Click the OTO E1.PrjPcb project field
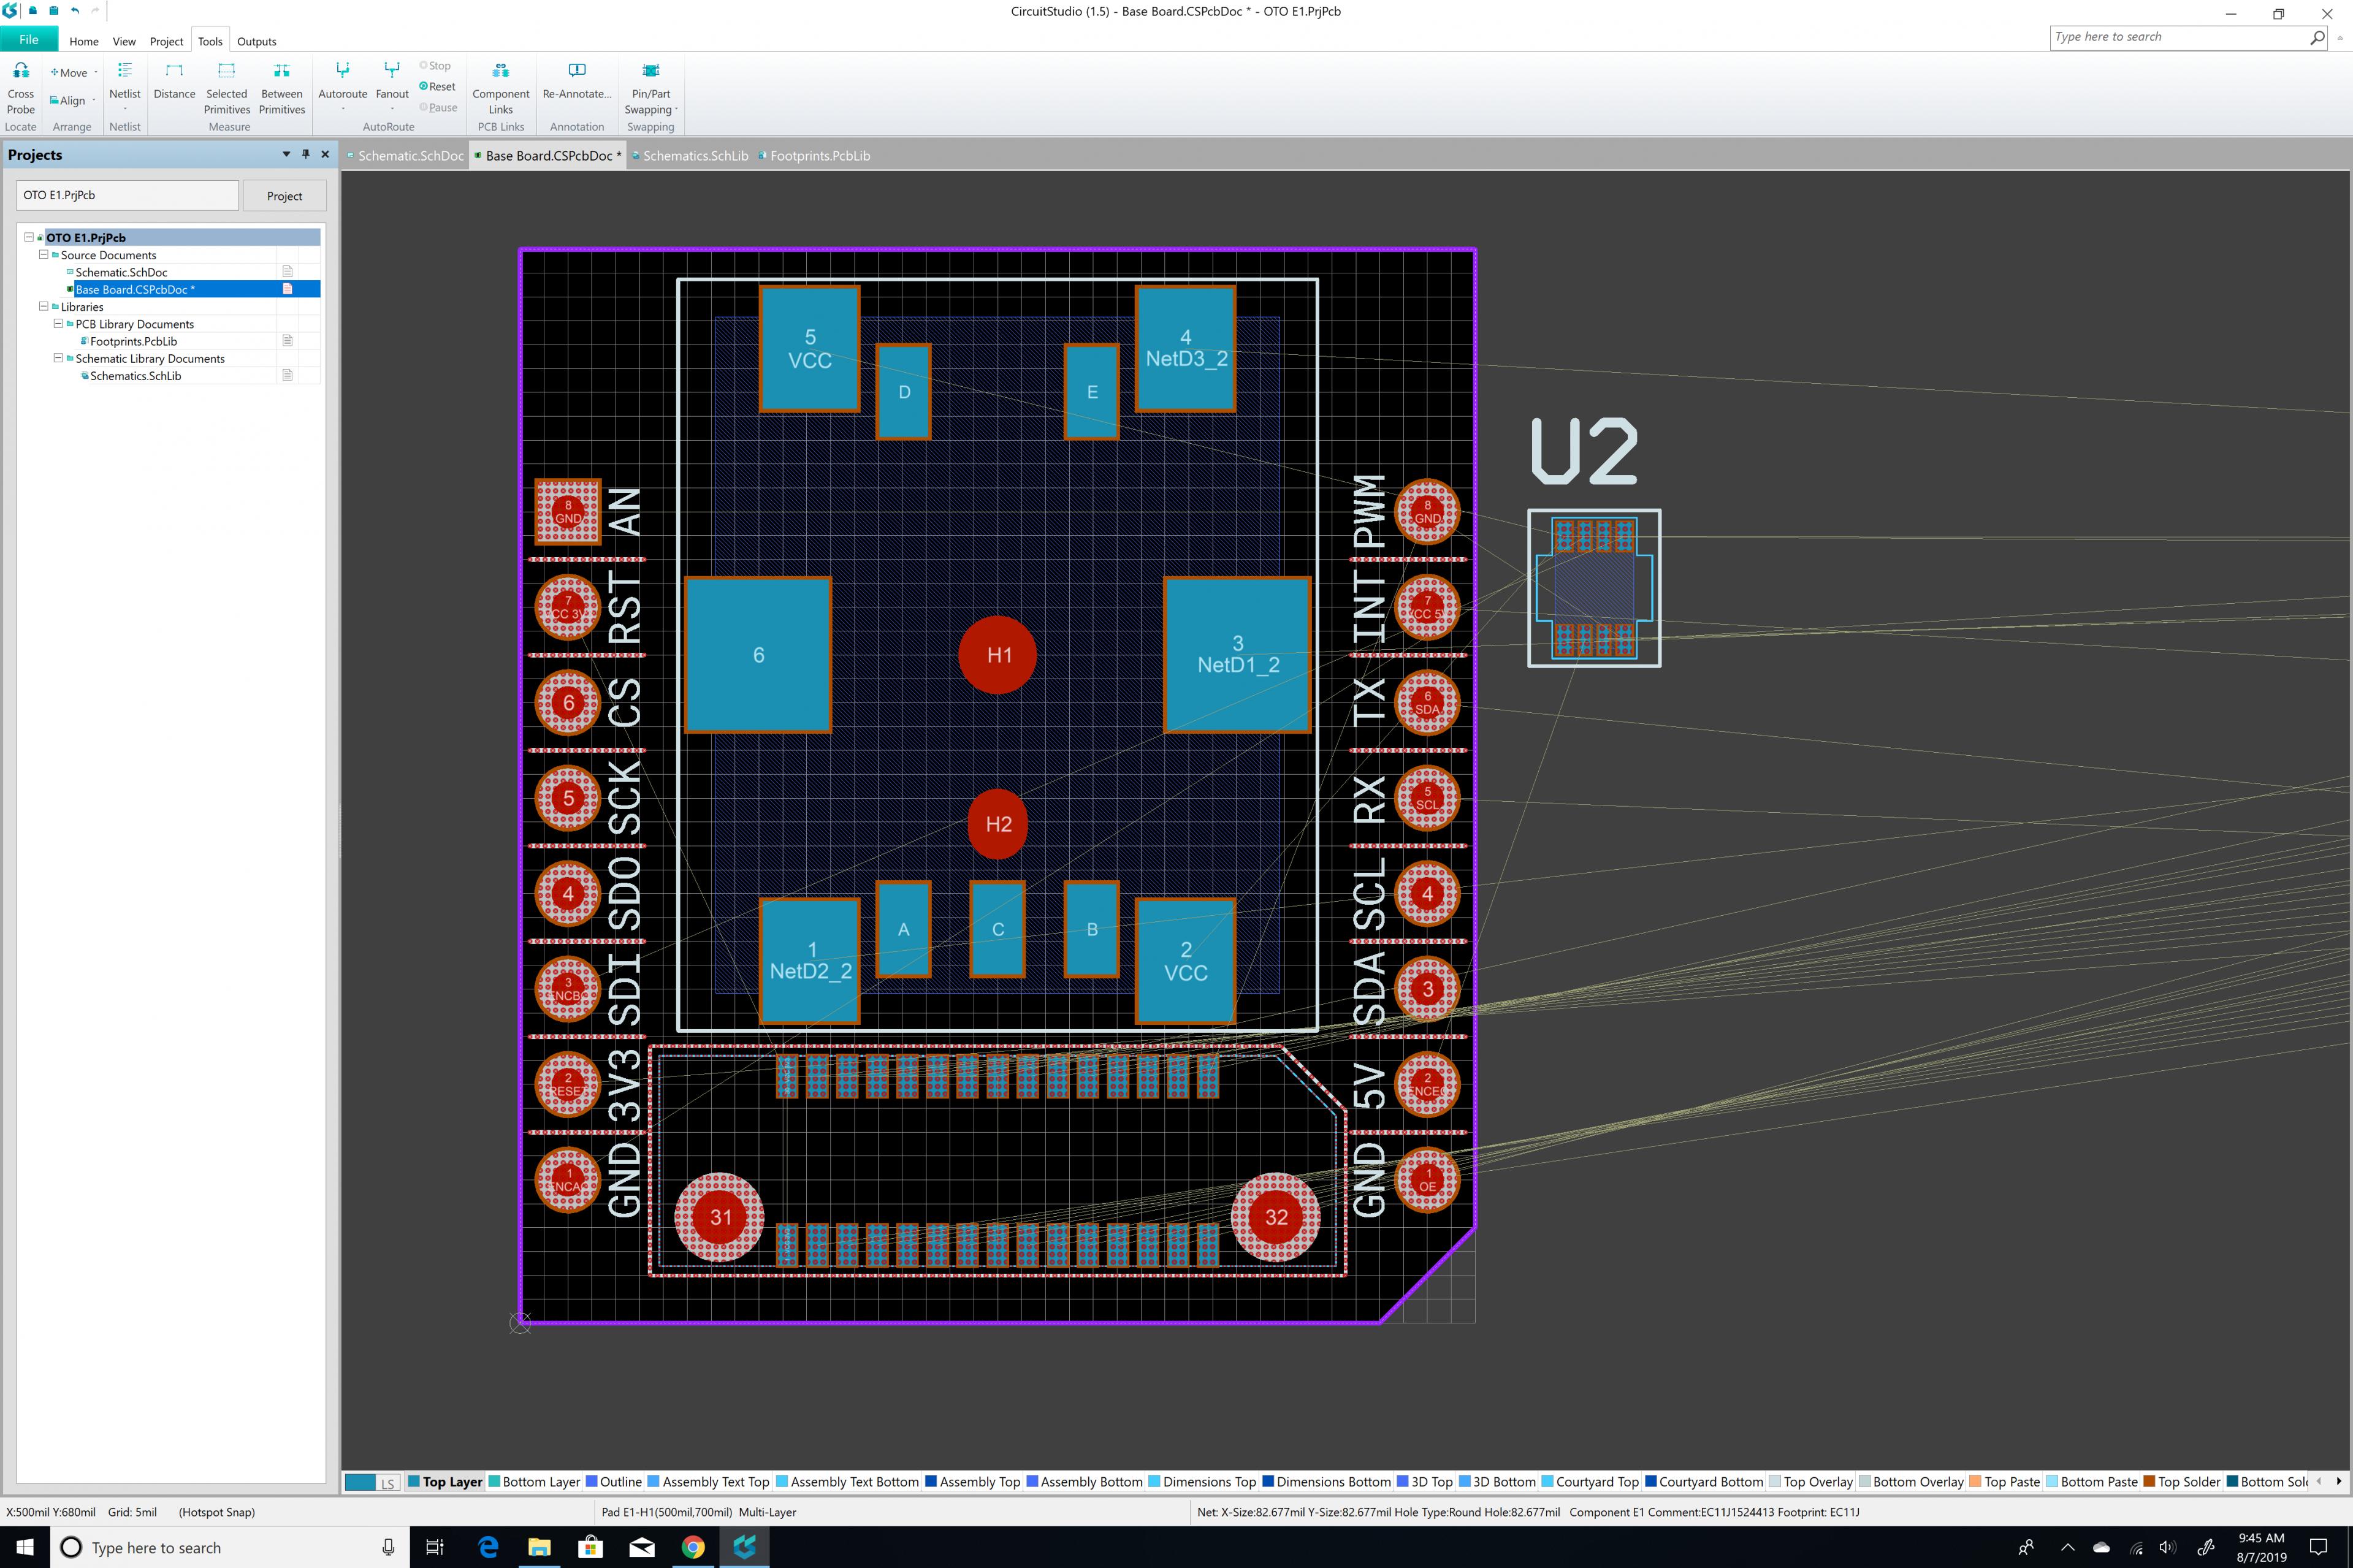The width and height of the screenshot is (2353, 1568). point(128,195)
